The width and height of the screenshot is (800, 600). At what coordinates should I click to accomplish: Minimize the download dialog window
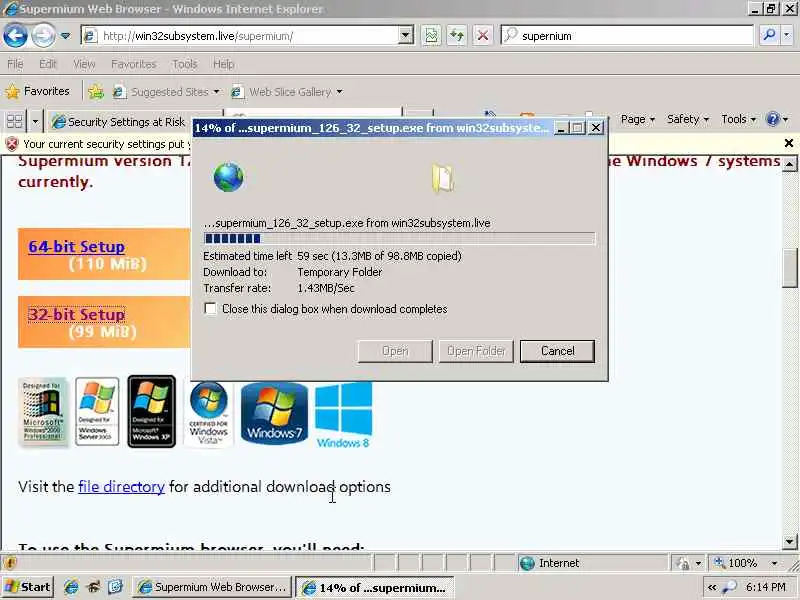(x=561, y=128)
